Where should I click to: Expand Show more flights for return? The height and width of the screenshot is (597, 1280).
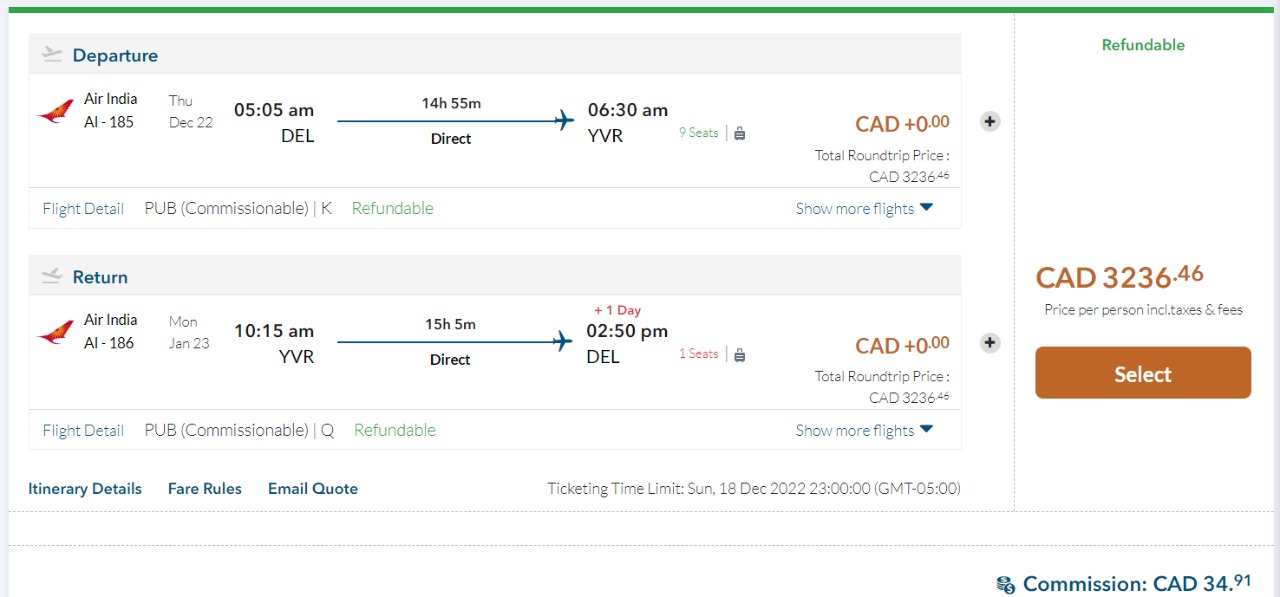click(x=864, y=430)
